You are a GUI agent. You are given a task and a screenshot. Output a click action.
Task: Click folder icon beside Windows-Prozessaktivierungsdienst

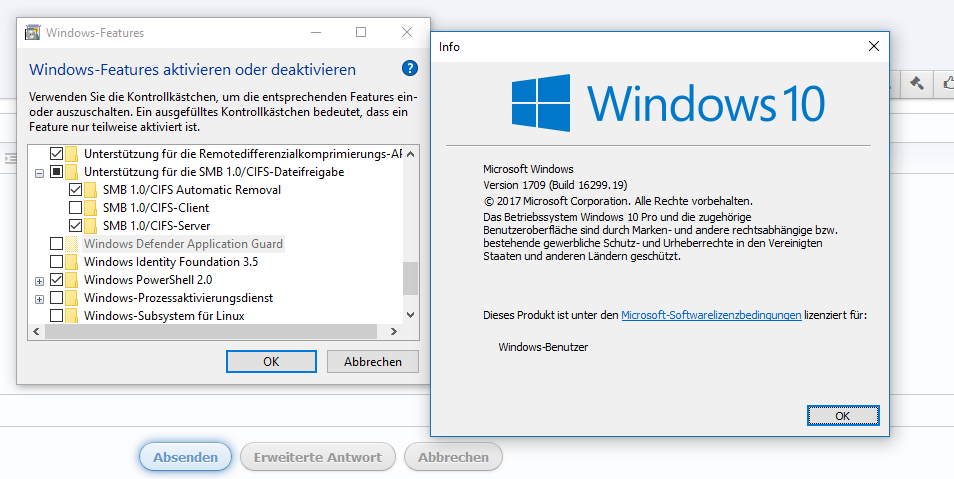72,298
